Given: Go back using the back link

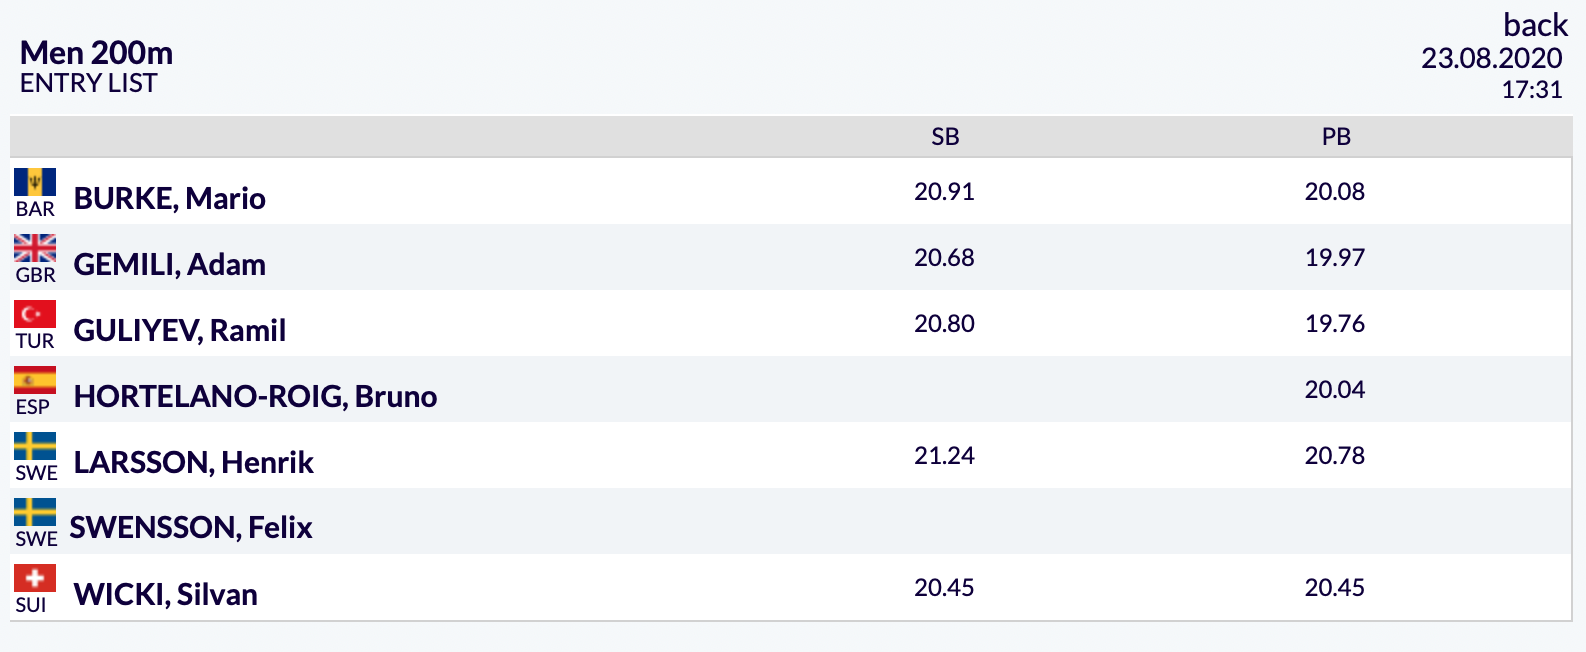Looking at the screenshot, I should point(1535,25).
